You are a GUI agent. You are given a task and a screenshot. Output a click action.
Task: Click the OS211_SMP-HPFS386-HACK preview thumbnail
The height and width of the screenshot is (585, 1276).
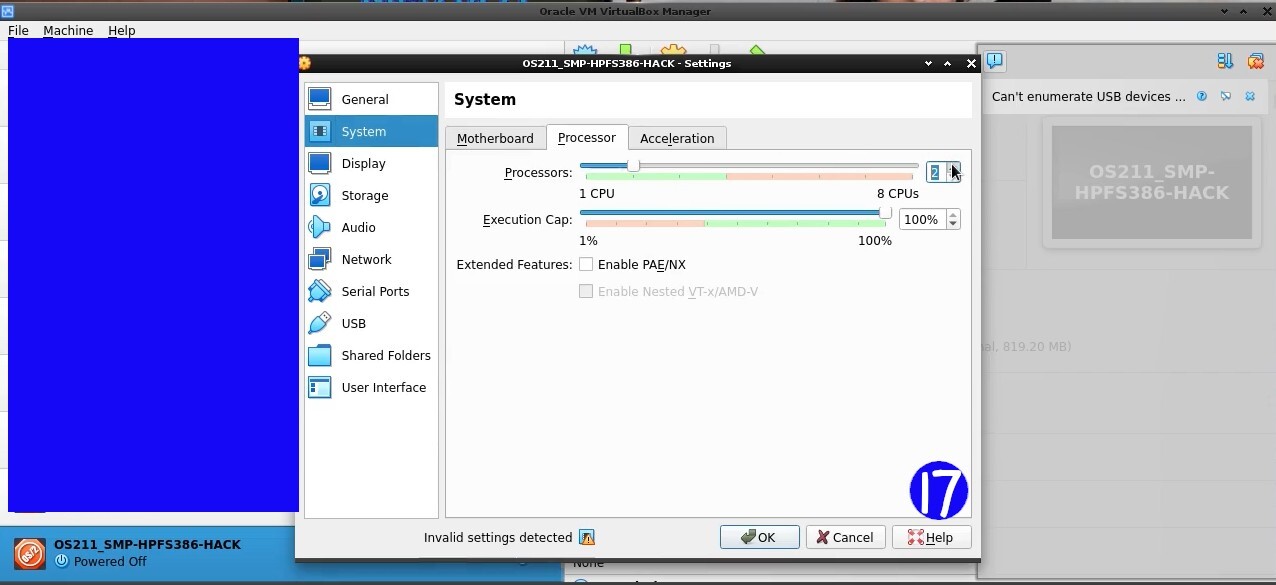point(1151,182)
